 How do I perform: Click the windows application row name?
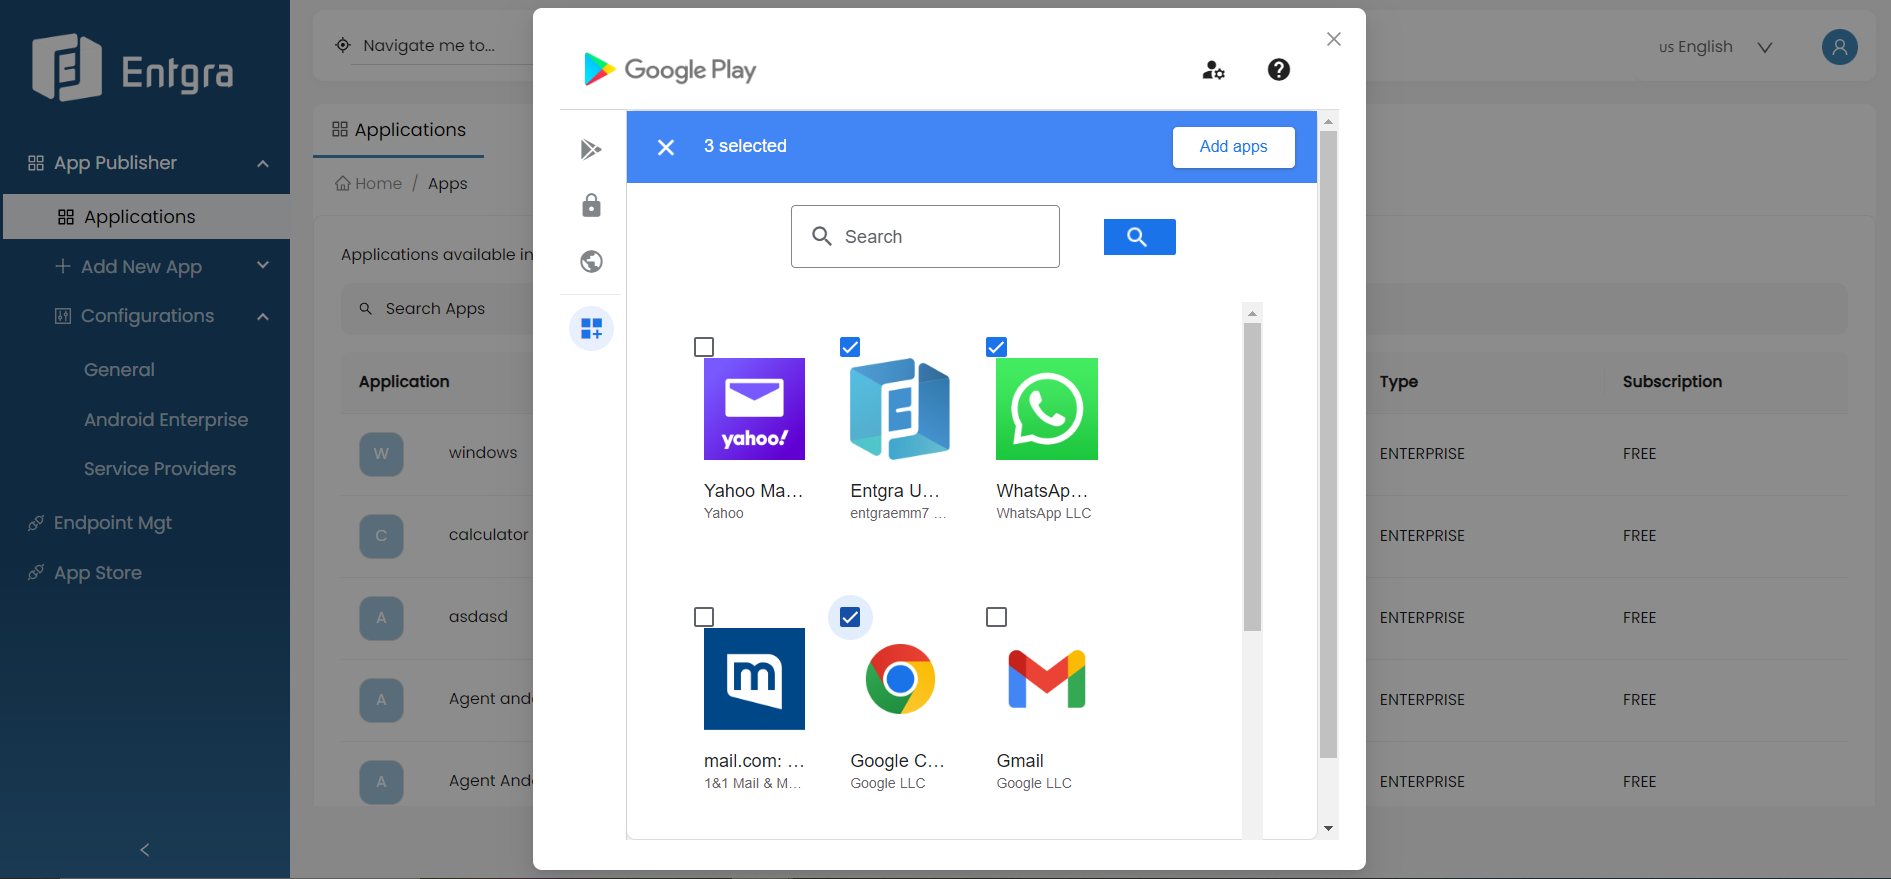tap(483, 453)
